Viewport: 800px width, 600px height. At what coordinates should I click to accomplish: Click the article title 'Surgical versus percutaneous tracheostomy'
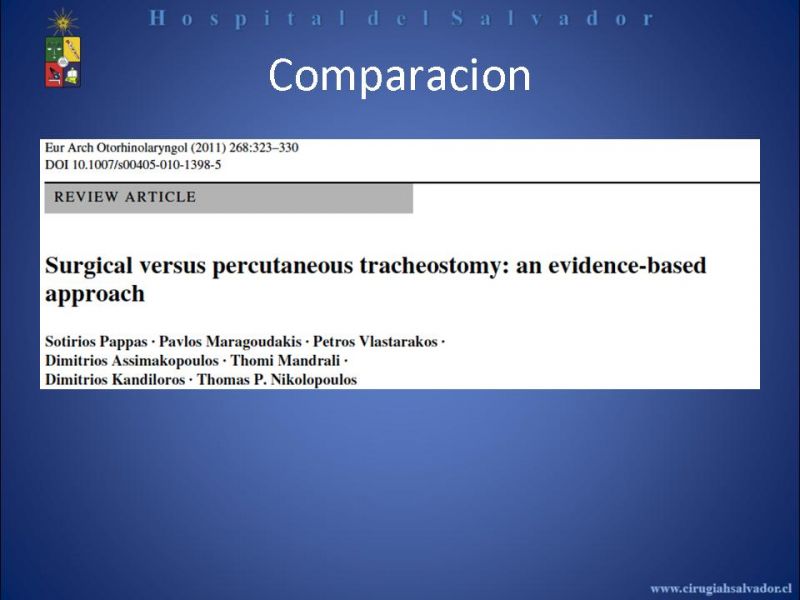[x=276, y=266]
